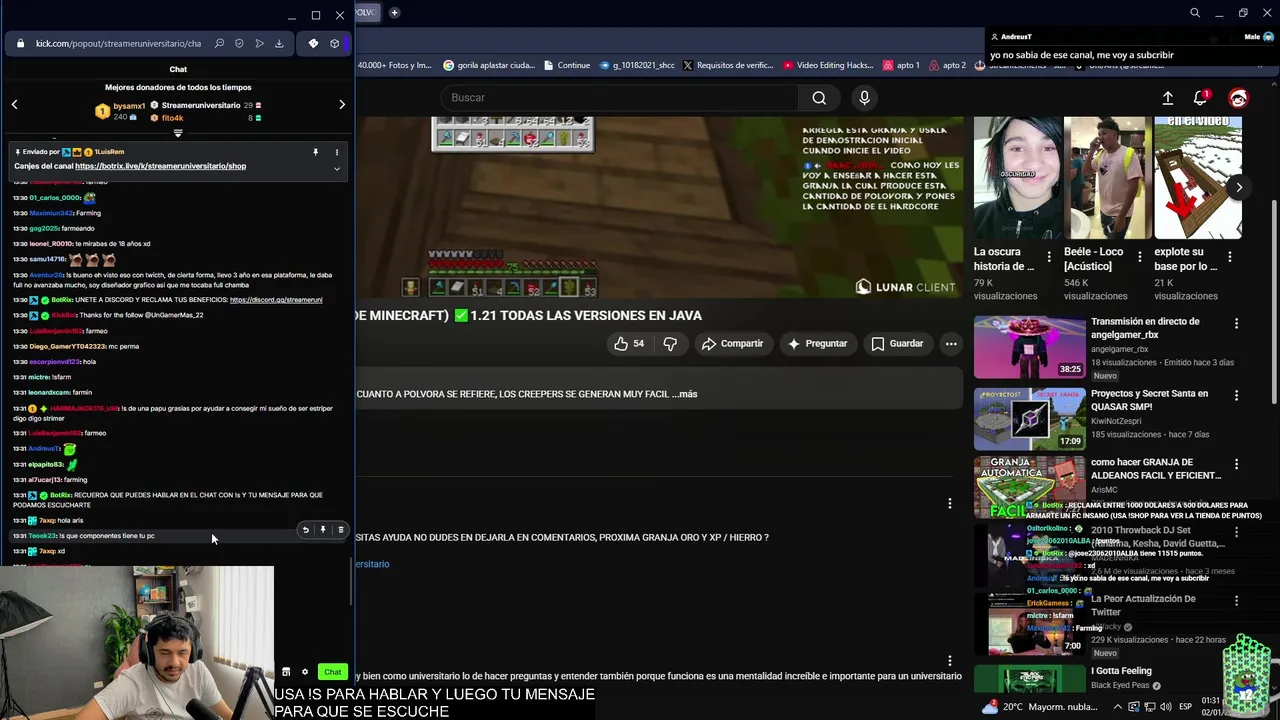Click the lock site-info icon beside kick.com URL

coord(20,44)
